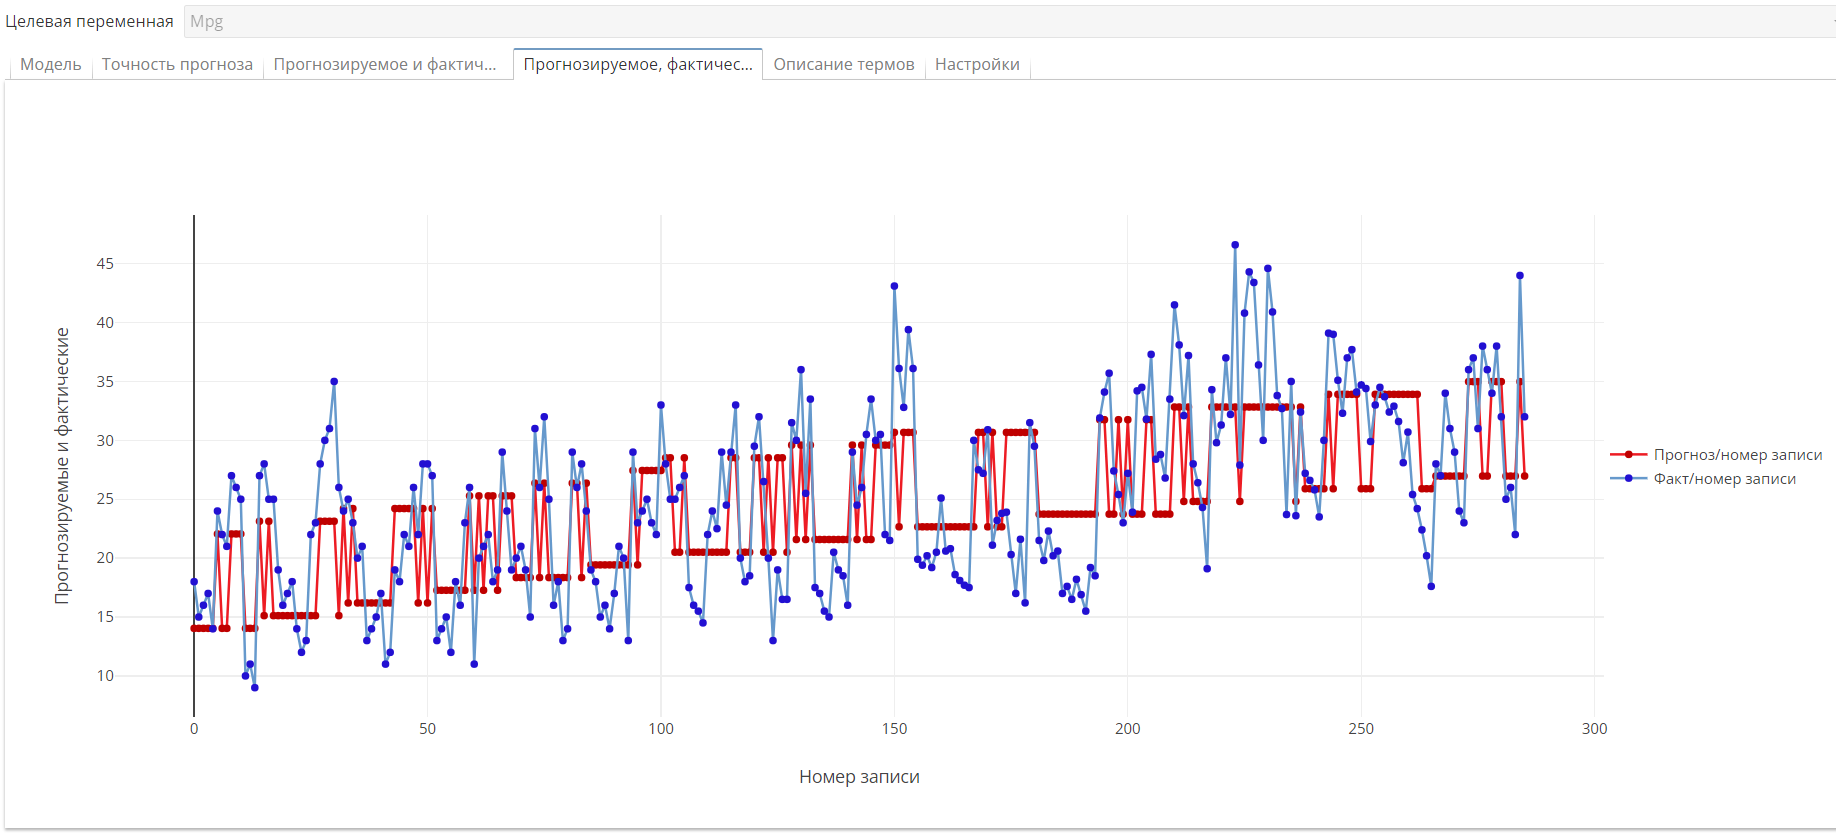Click x-axis tick label 200
1836x833 pixels.
(1128, 729)
